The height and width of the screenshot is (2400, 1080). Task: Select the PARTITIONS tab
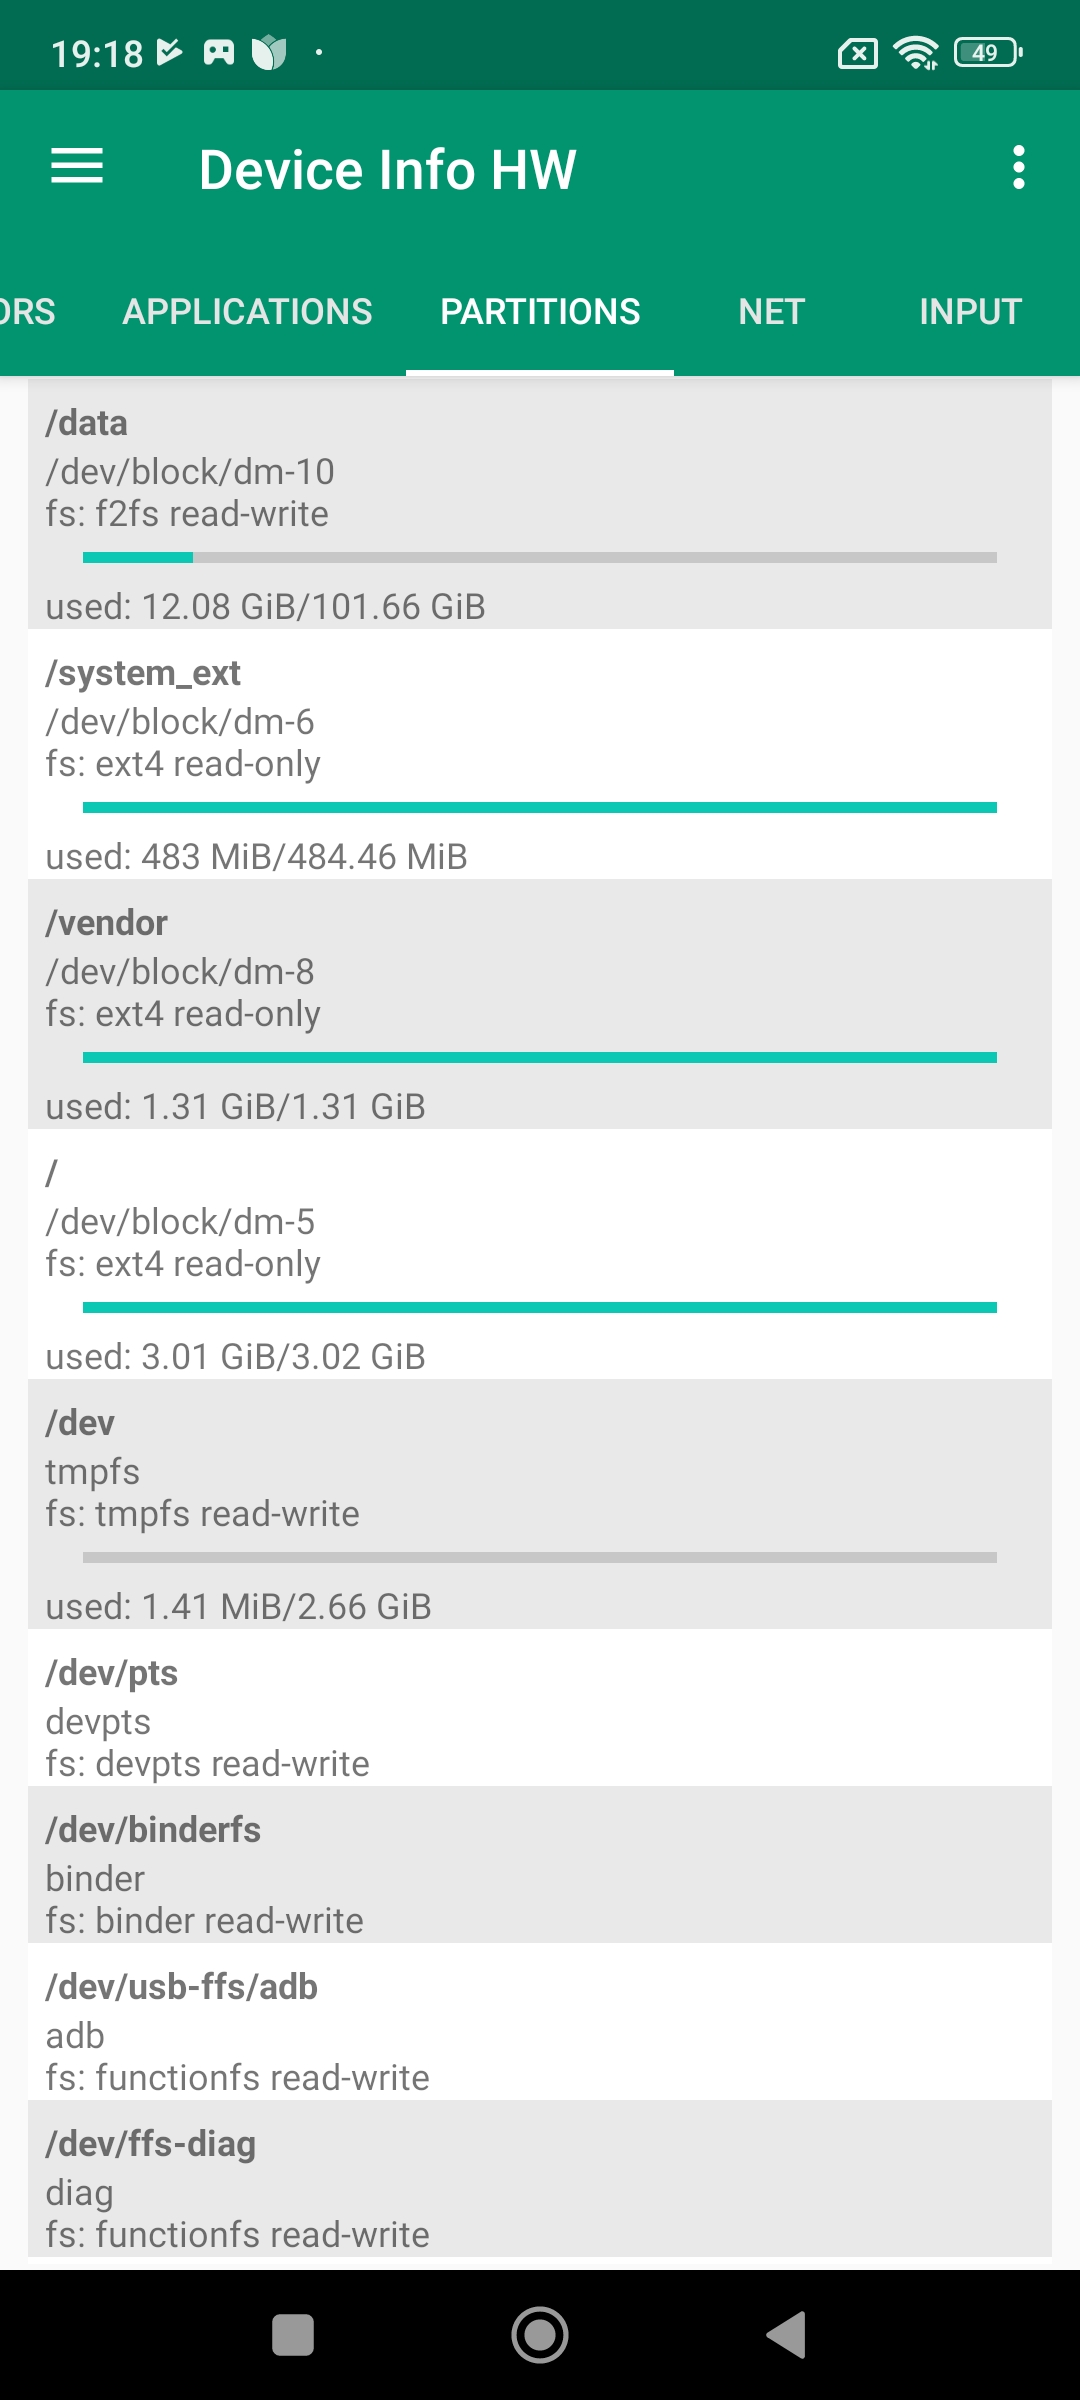540,312
